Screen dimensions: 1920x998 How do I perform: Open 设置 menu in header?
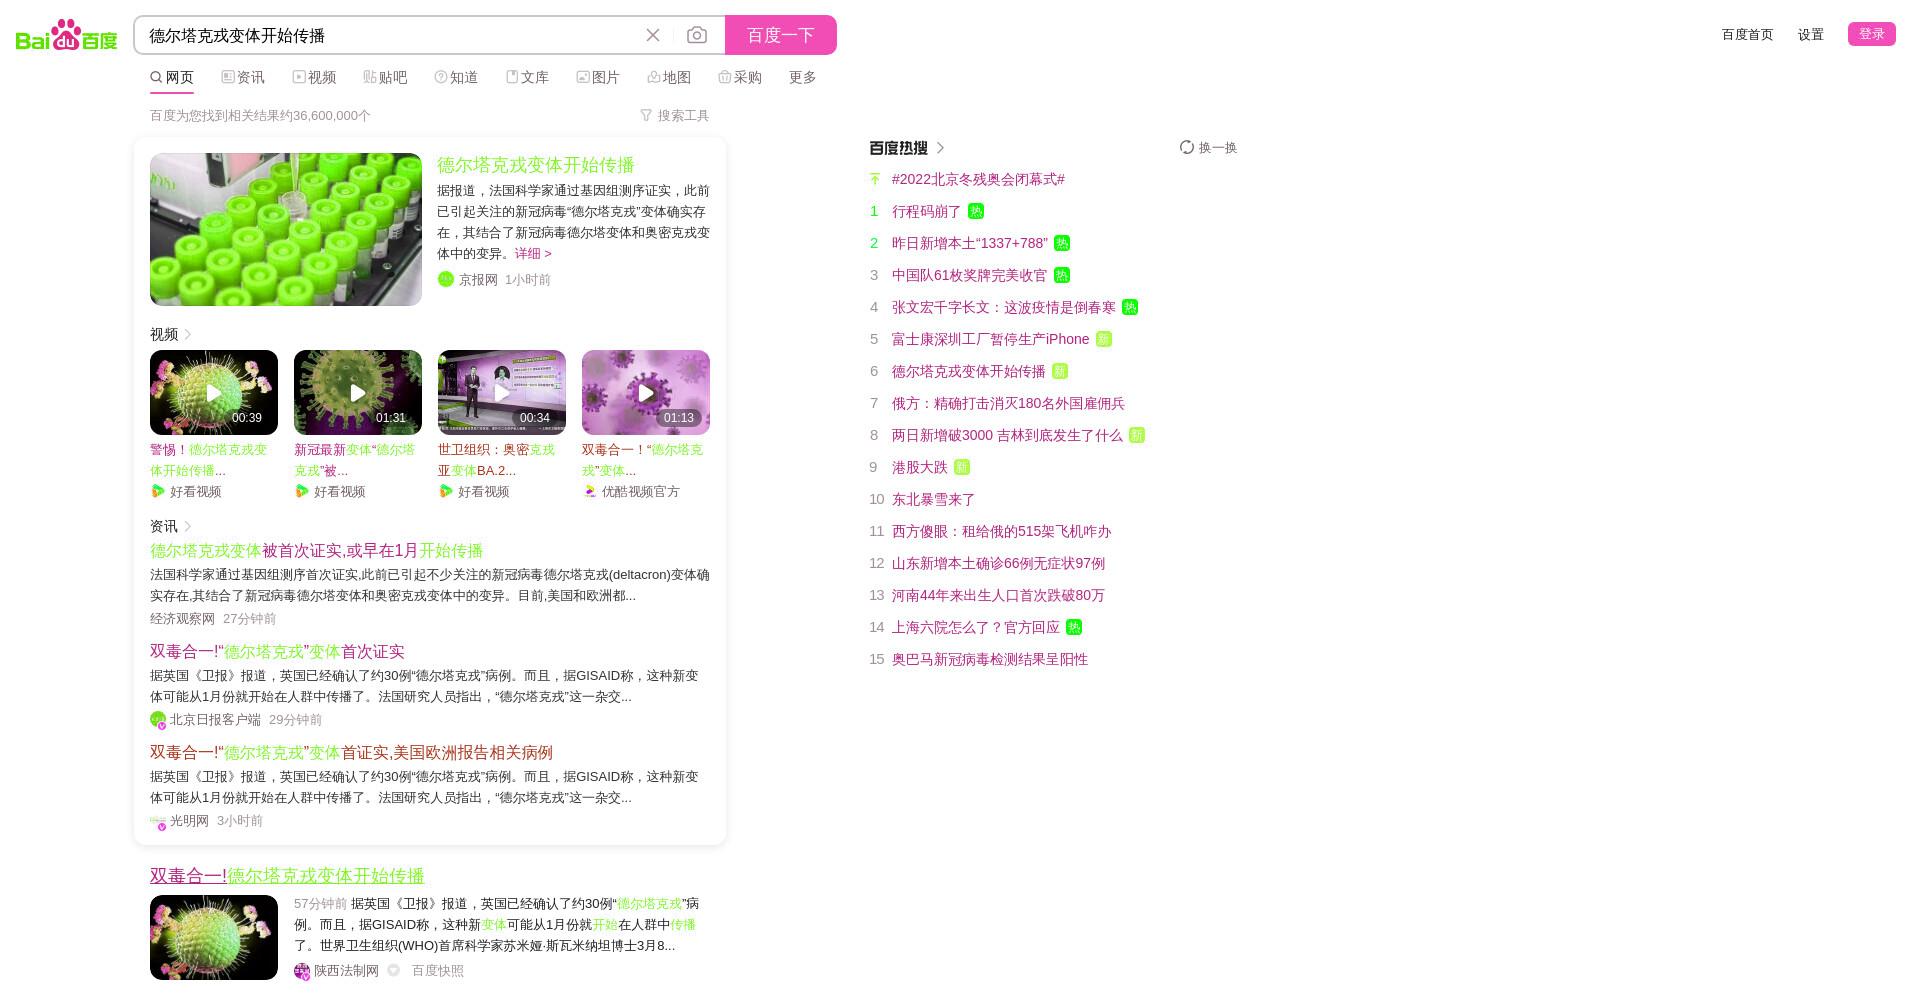coord(1811,34)
